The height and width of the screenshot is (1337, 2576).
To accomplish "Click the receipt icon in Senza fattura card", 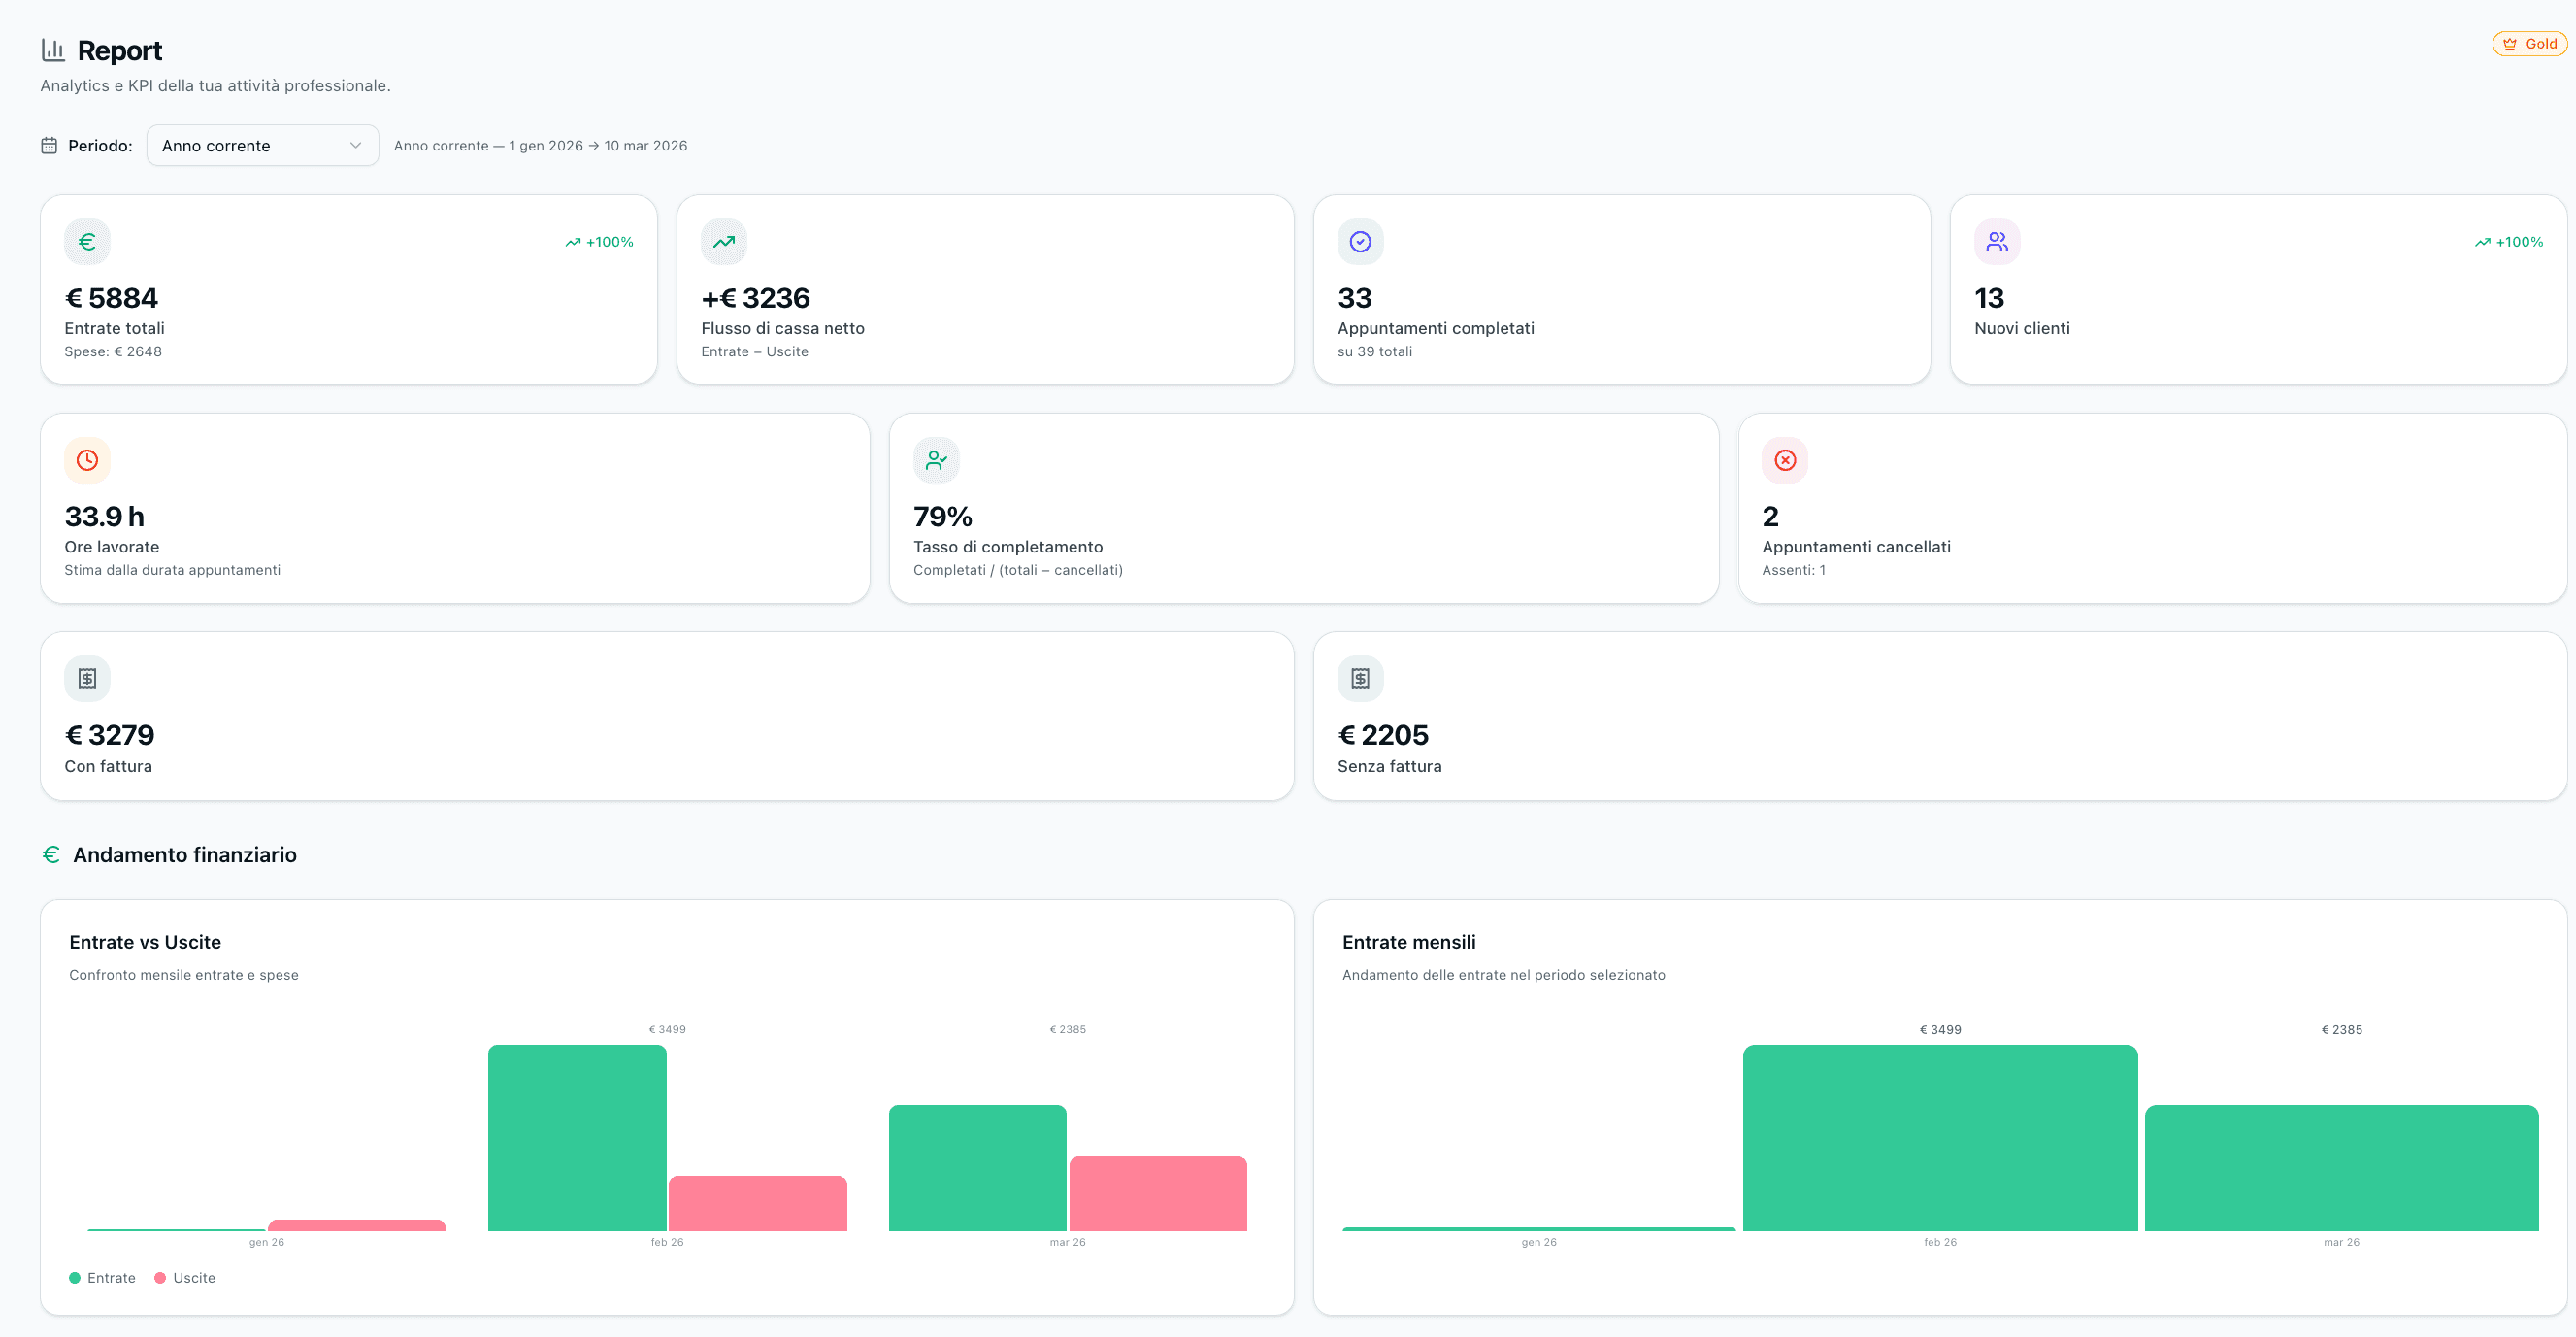I will click(1360, 679).
